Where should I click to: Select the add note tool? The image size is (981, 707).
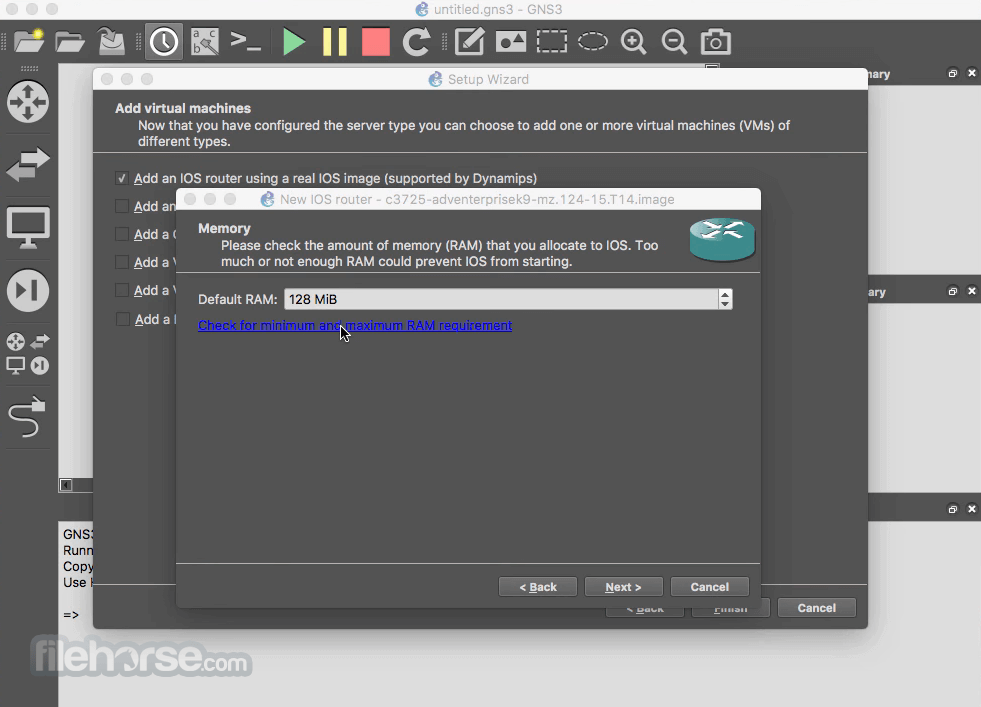tap(469, 42)
